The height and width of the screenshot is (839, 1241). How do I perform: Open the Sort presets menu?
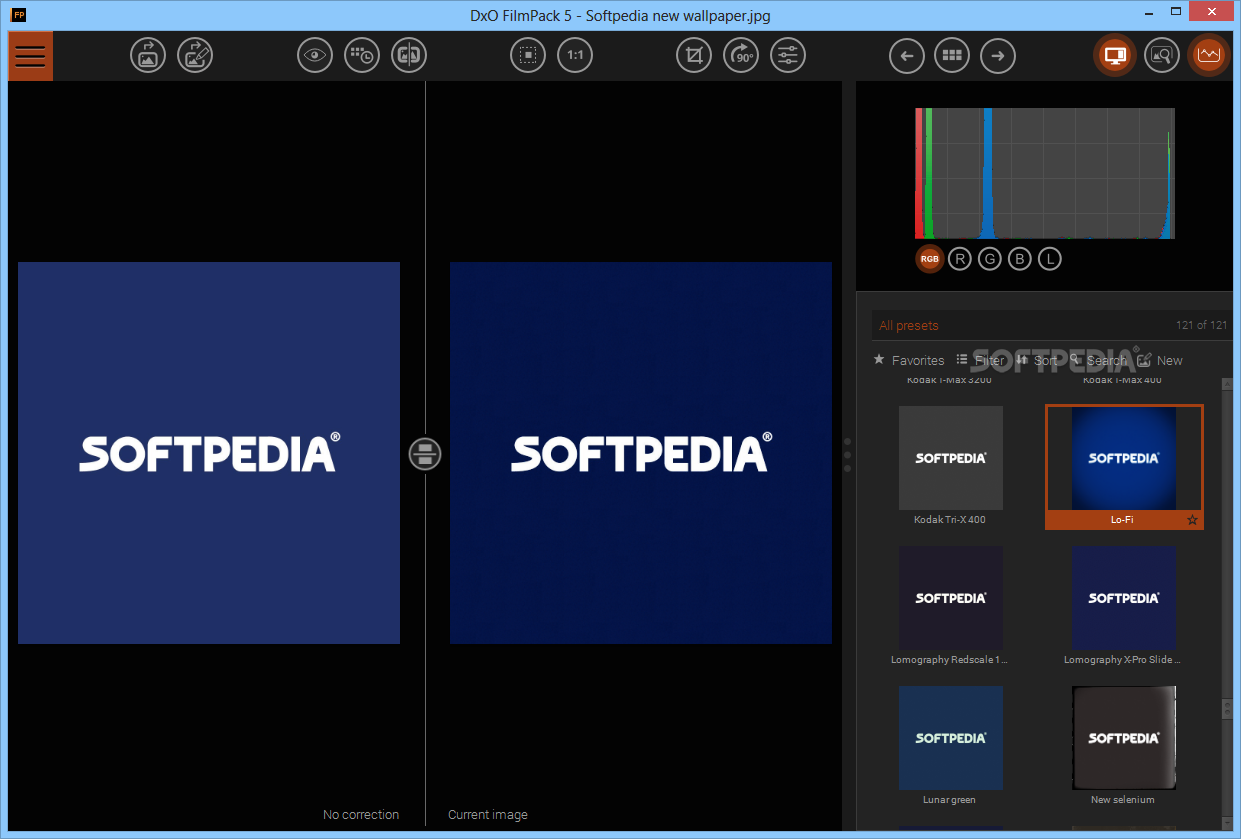[1038, 360]
